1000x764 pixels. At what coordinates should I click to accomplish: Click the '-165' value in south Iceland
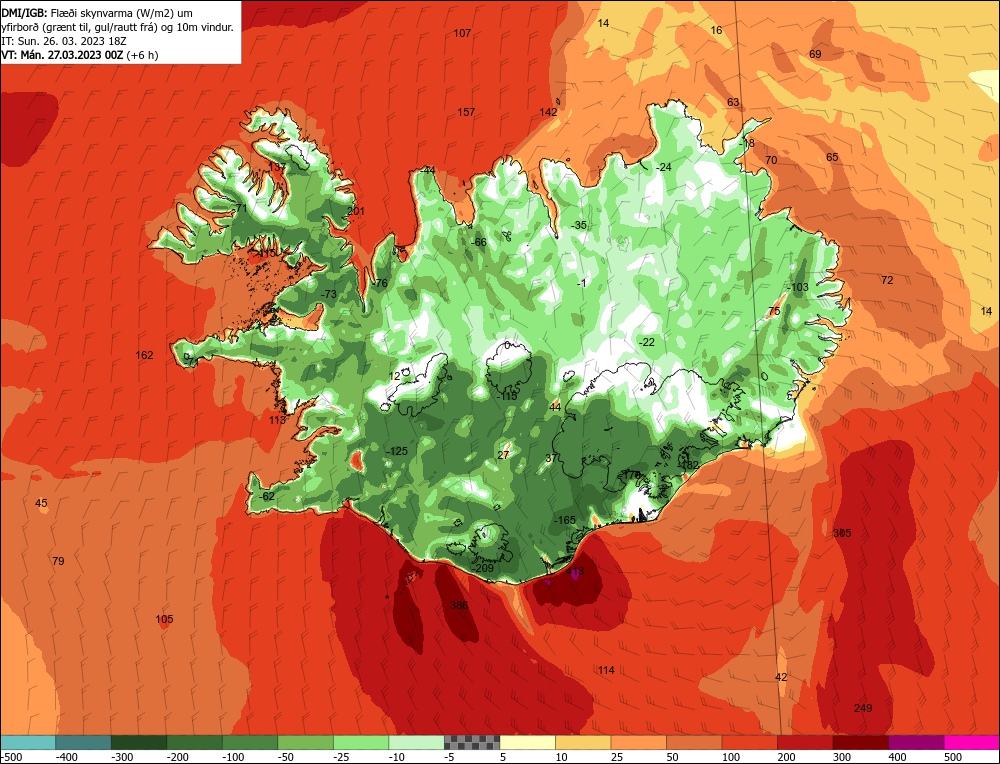point(564,520)
